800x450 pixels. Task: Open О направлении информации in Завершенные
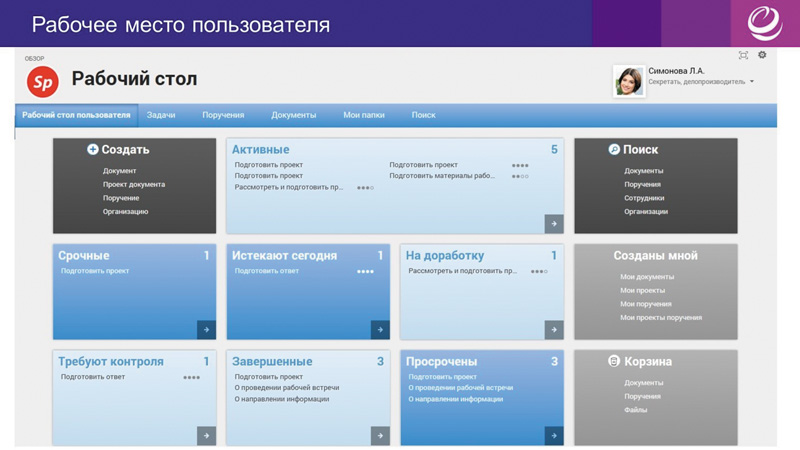pyautogui.click(x=282, y=399)
